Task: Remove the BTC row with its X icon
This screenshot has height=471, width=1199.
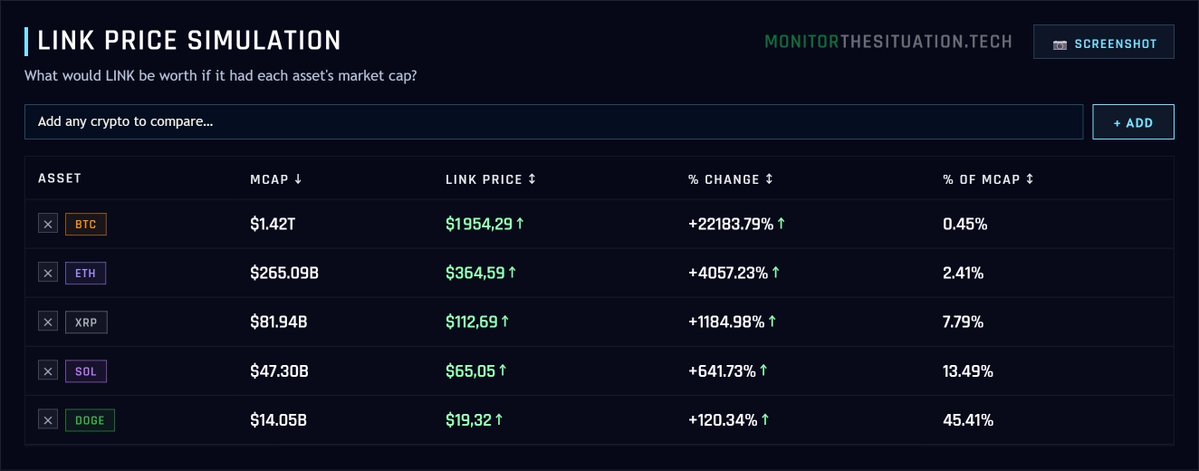Action: point(47,224)
